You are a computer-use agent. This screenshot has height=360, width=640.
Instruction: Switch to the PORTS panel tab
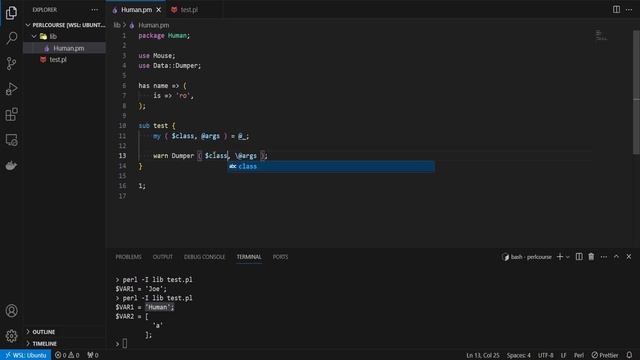tap(280, 257)
